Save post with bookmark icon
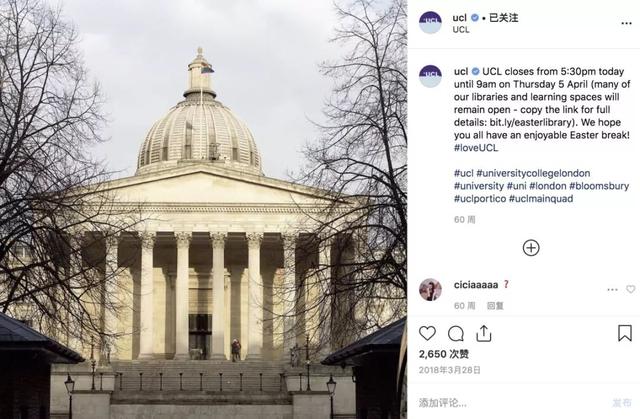 tap(624, 333)
